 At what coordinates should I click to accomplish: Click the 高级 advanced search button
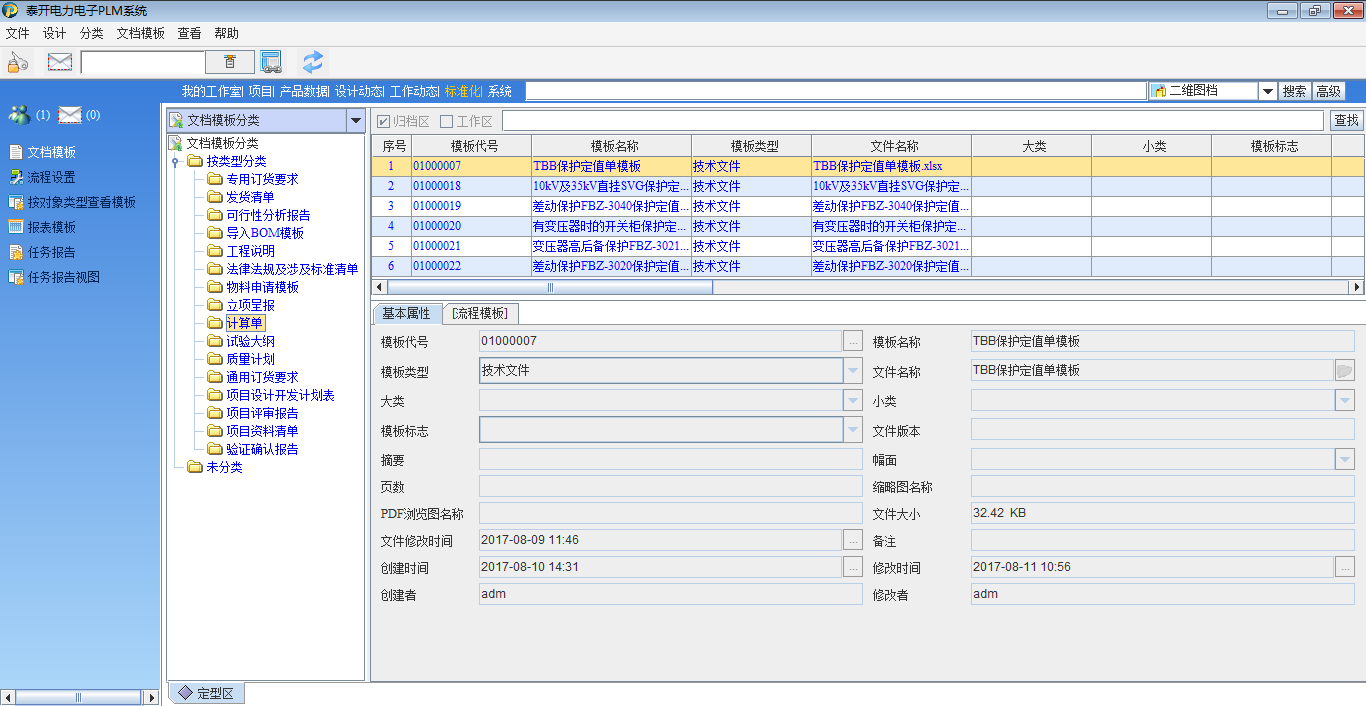coord(1328,91)
